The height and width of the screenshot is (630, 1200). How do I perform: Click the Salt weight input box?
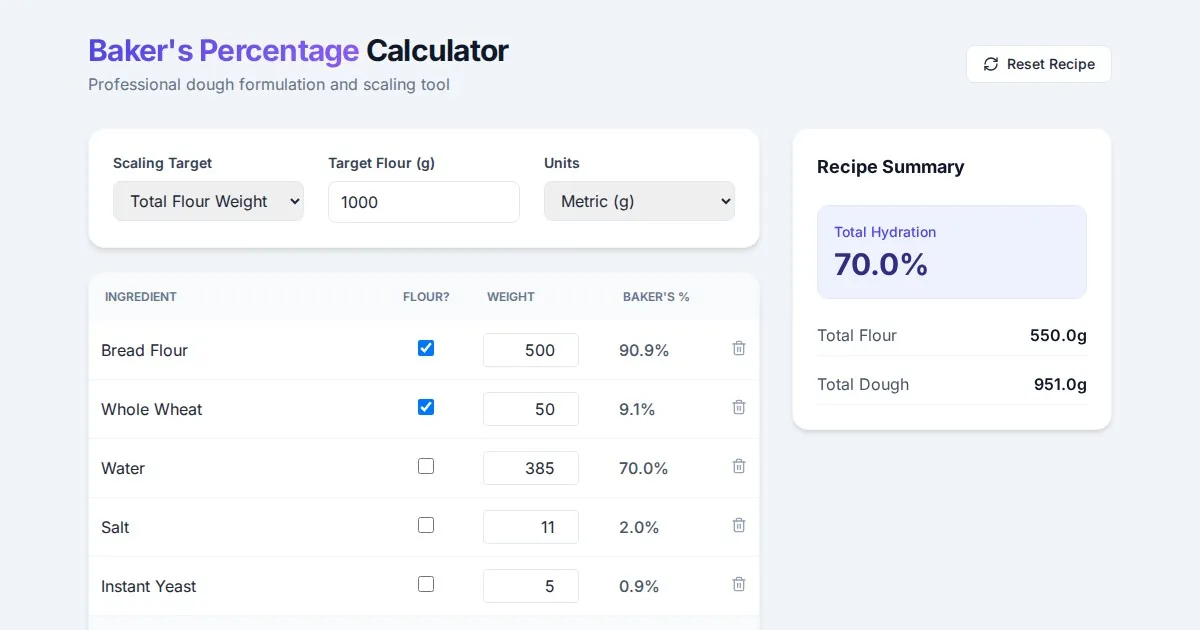coord(530,527)
